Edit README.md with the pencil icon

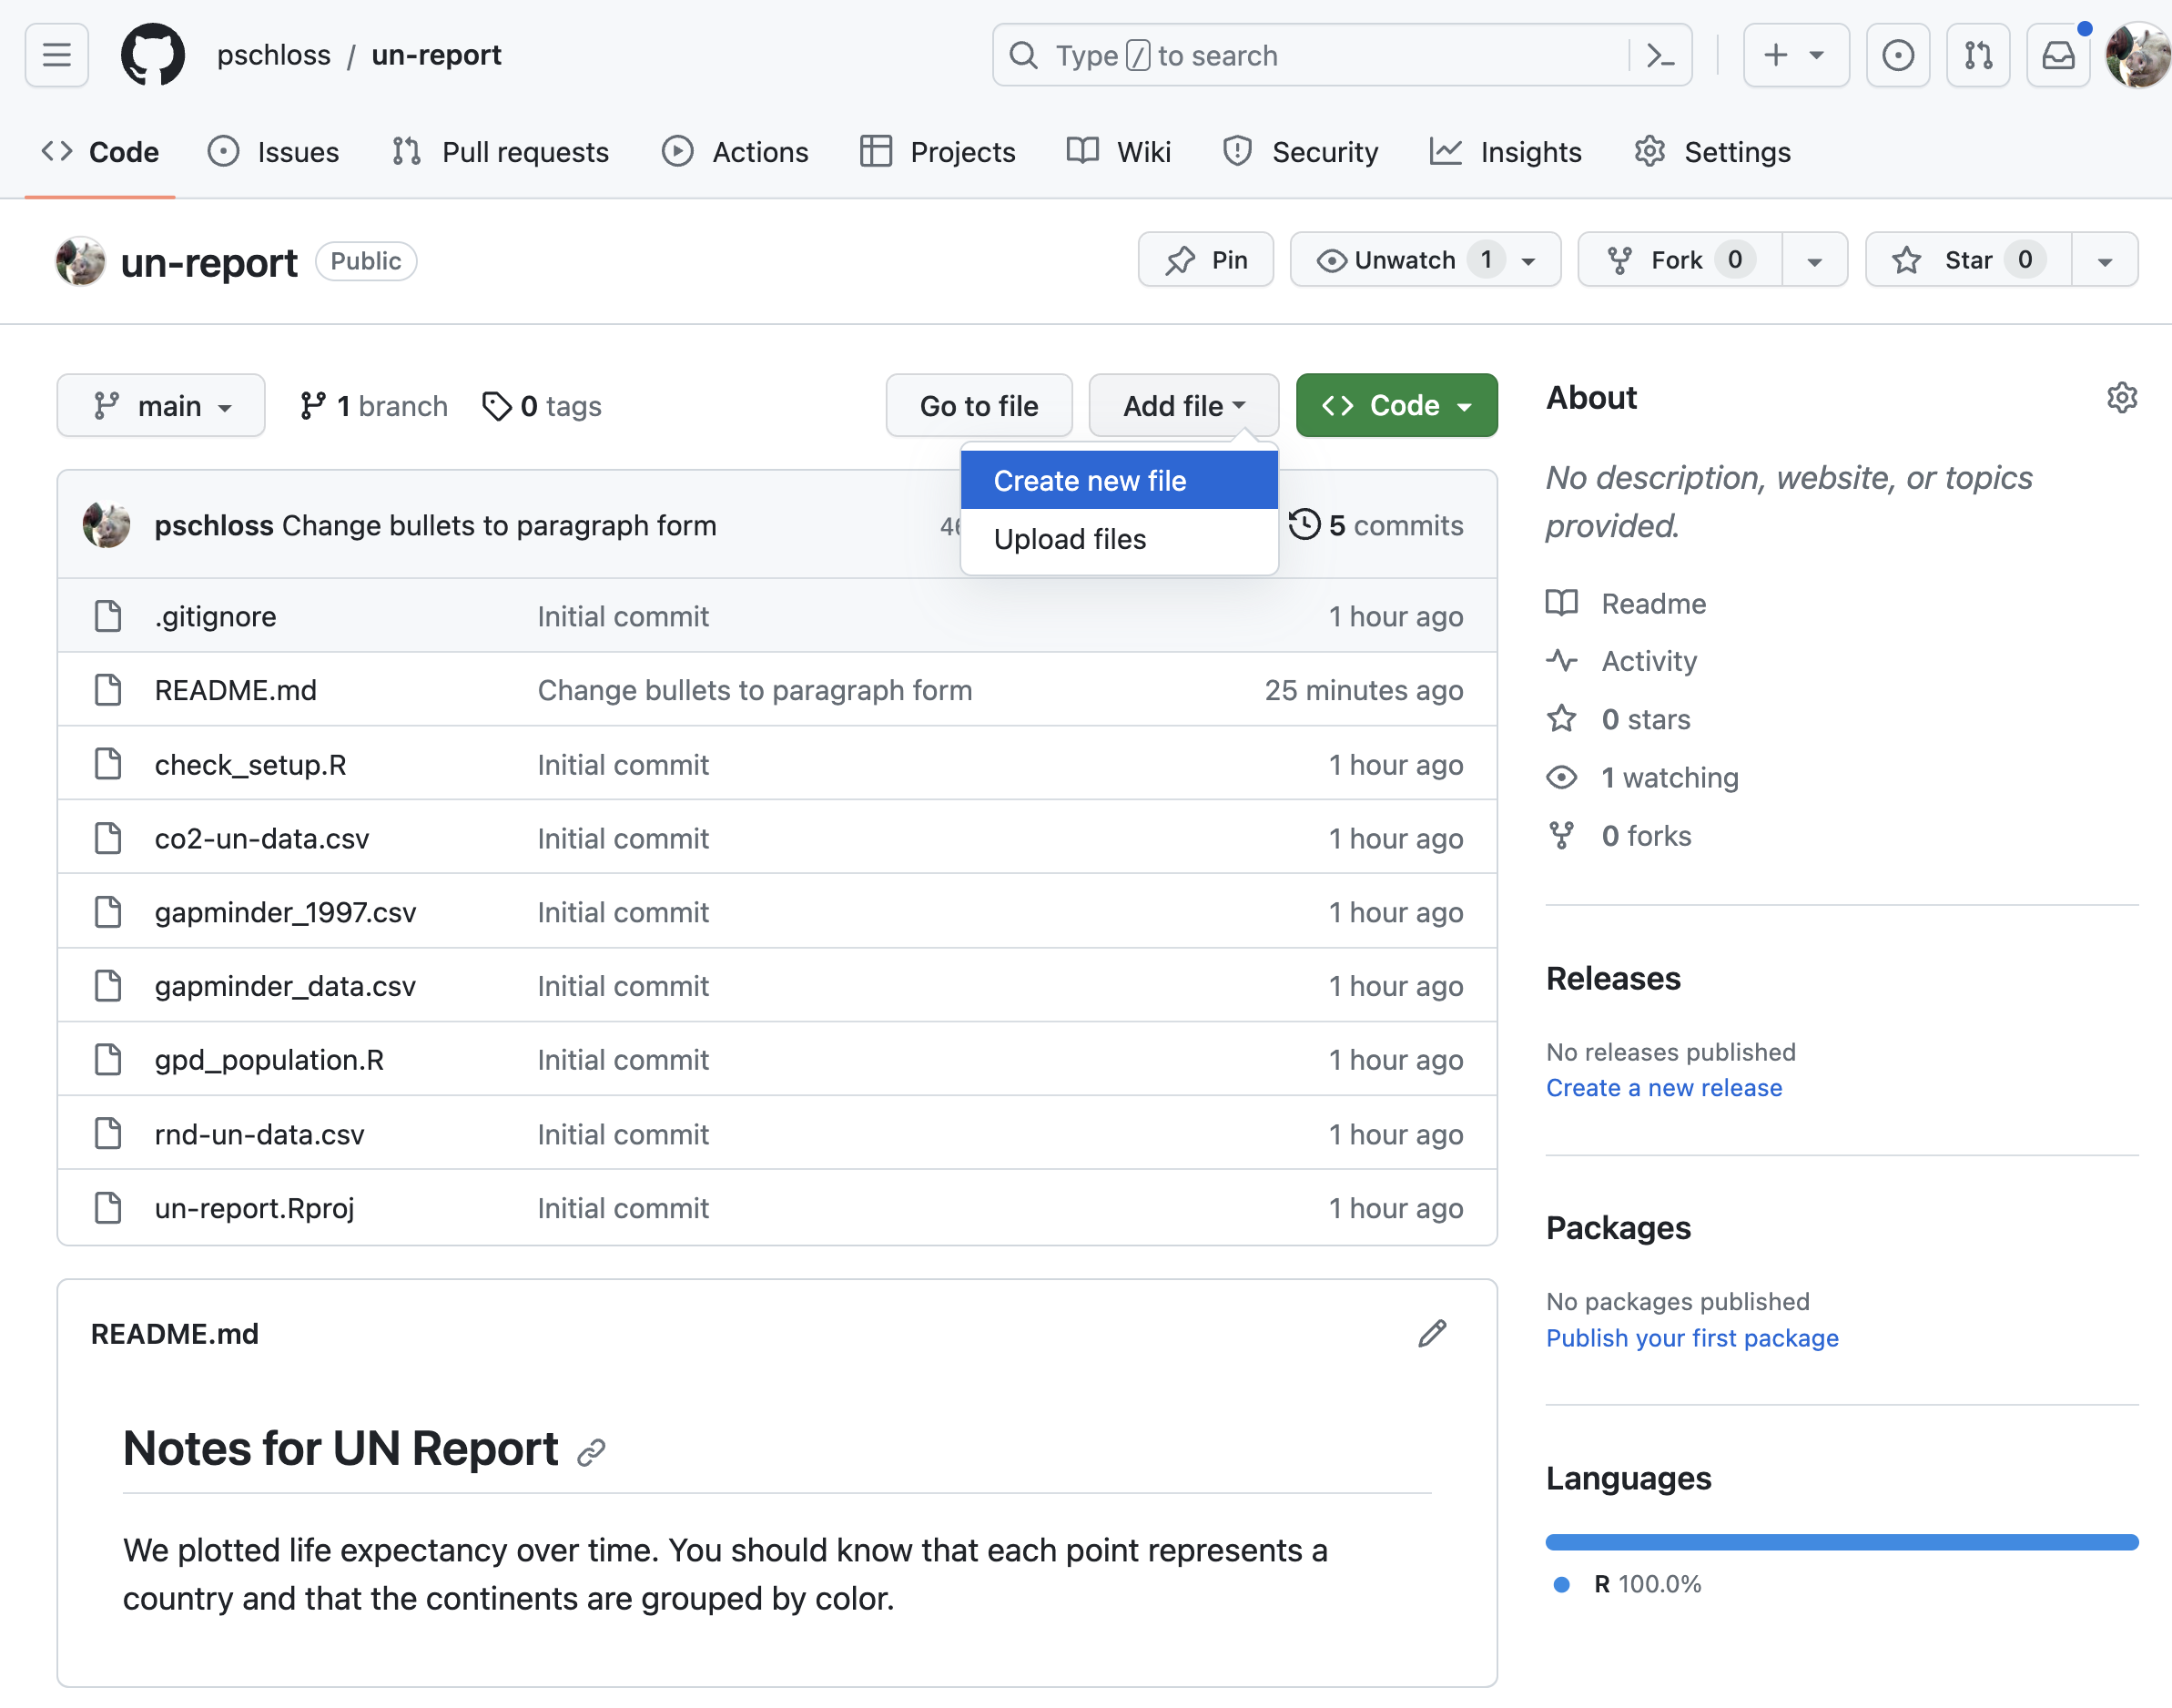click(1431, 1333)
